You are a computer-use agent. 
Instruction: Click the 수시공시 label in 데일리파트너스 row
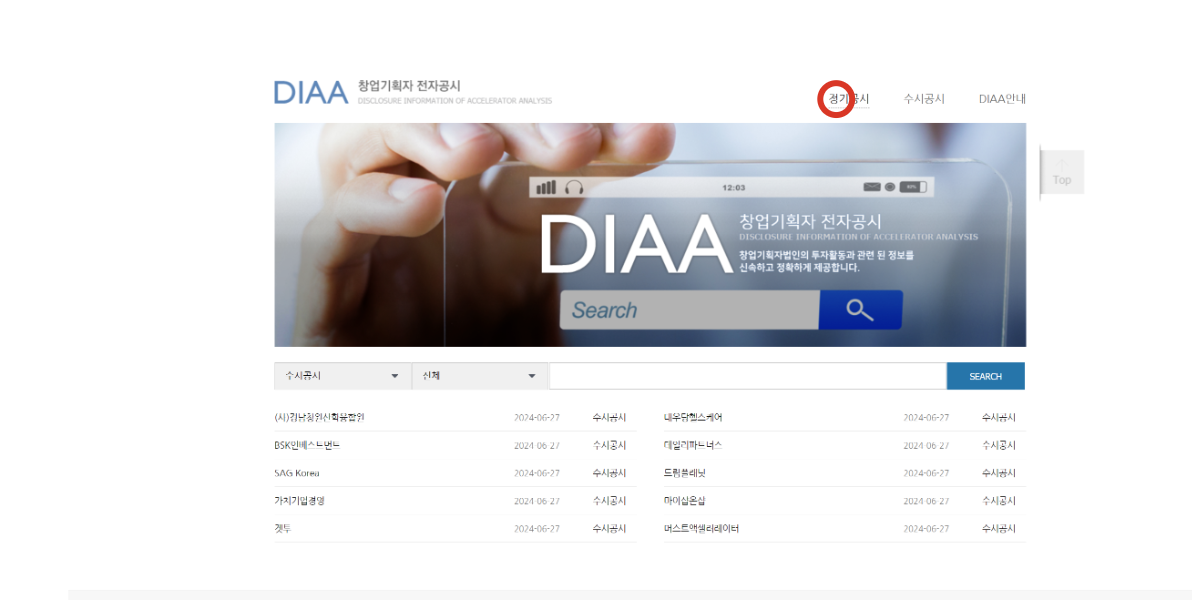998,445
